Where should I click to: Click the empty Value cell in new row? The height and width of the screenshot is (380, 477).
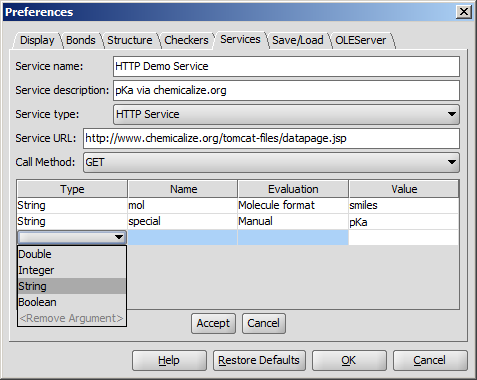(404, 237)
